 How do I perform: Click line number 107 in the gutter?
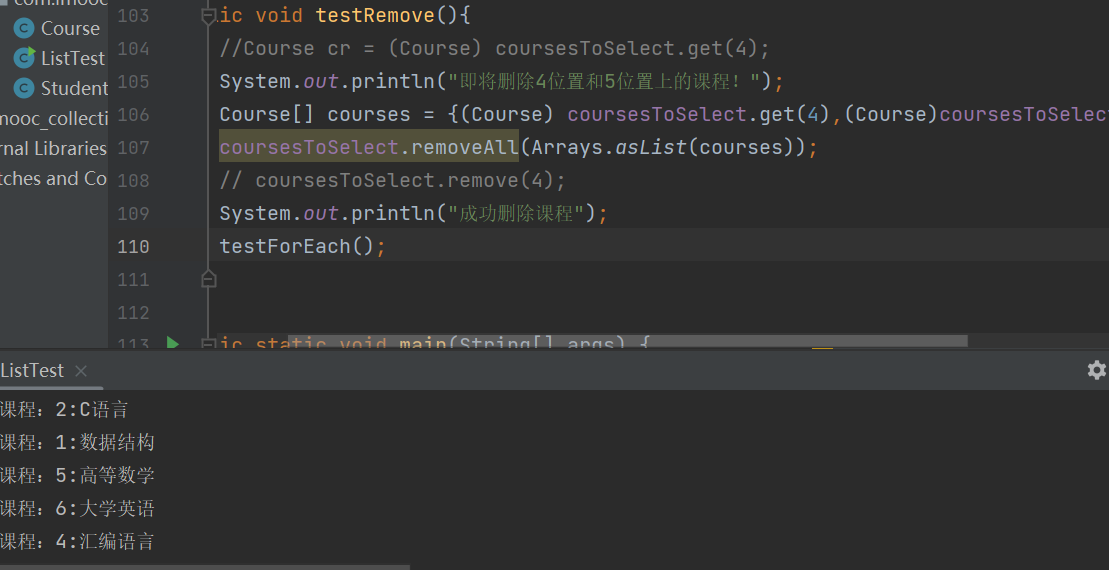[133, 148]
